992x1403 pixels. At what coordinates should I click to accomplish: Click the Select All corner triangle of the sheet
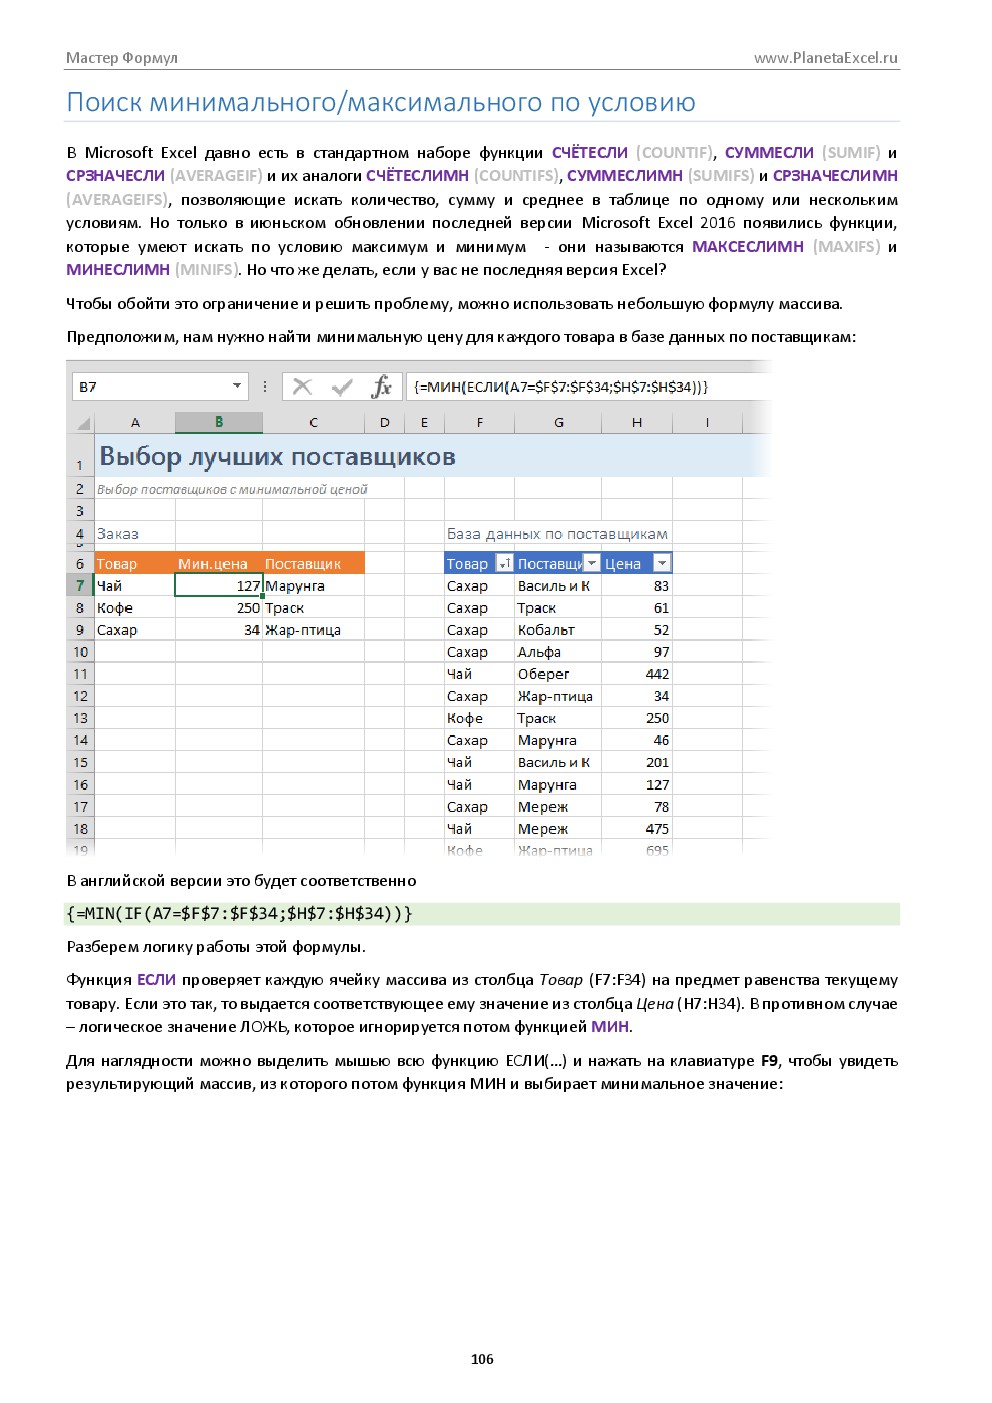[x=83, y=423]
